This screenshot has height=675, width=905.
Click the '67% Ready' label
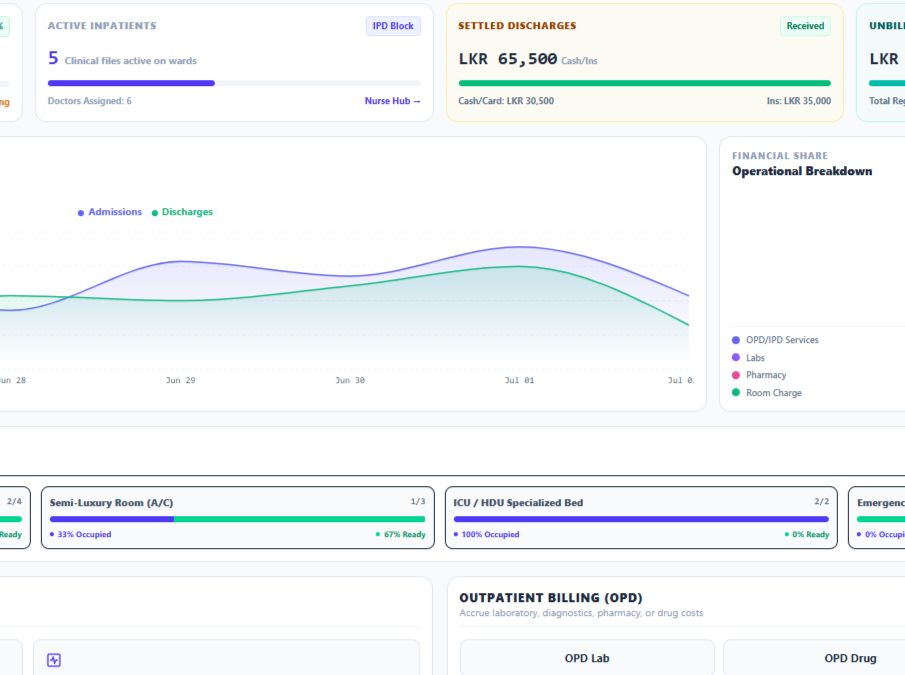click(x=401, y=534)
